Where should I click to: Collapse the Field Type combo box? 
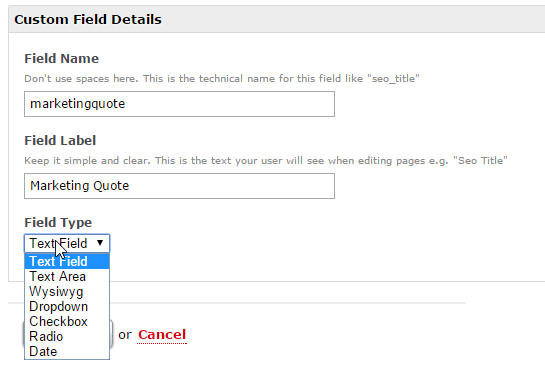[67, 243]
